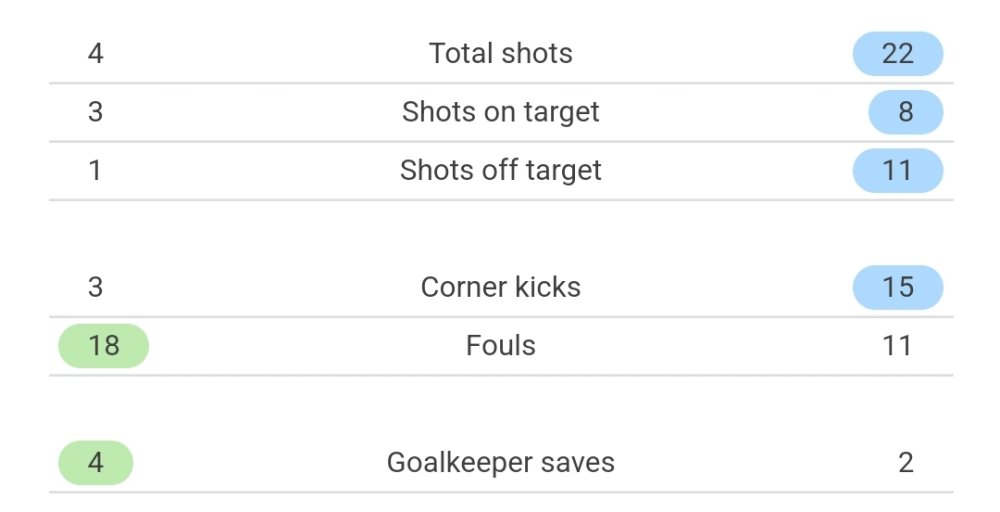Click the Fouls label

point(501,346)
